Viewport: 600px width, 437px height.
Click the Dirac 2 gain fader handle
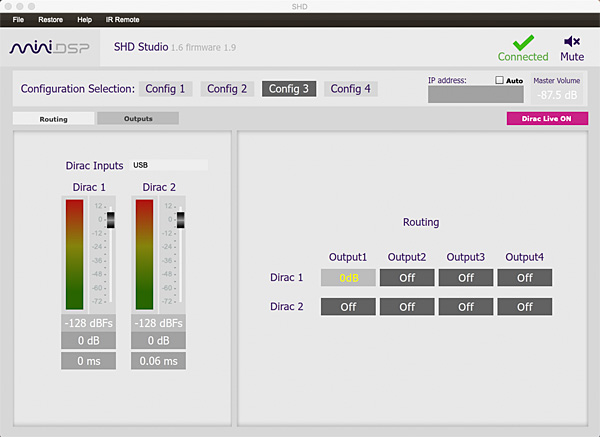[181, 220]
